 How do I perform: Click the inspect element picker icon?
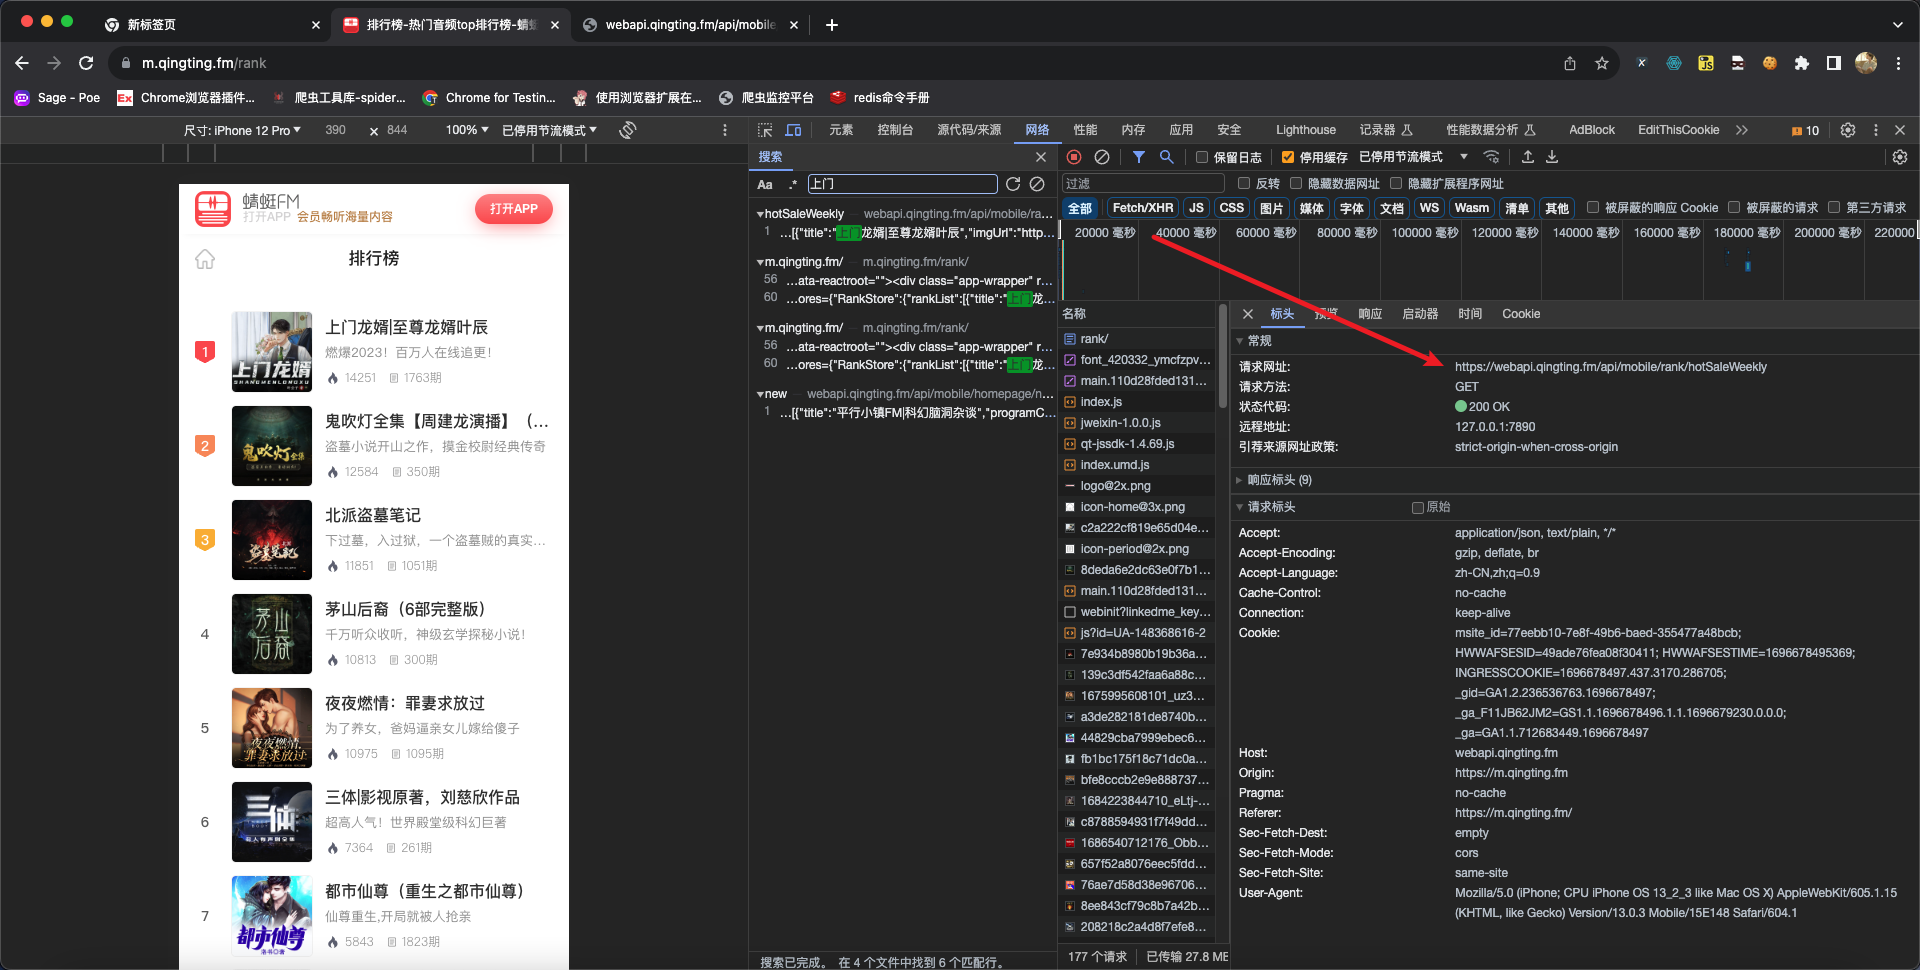(x=765, y=130)
